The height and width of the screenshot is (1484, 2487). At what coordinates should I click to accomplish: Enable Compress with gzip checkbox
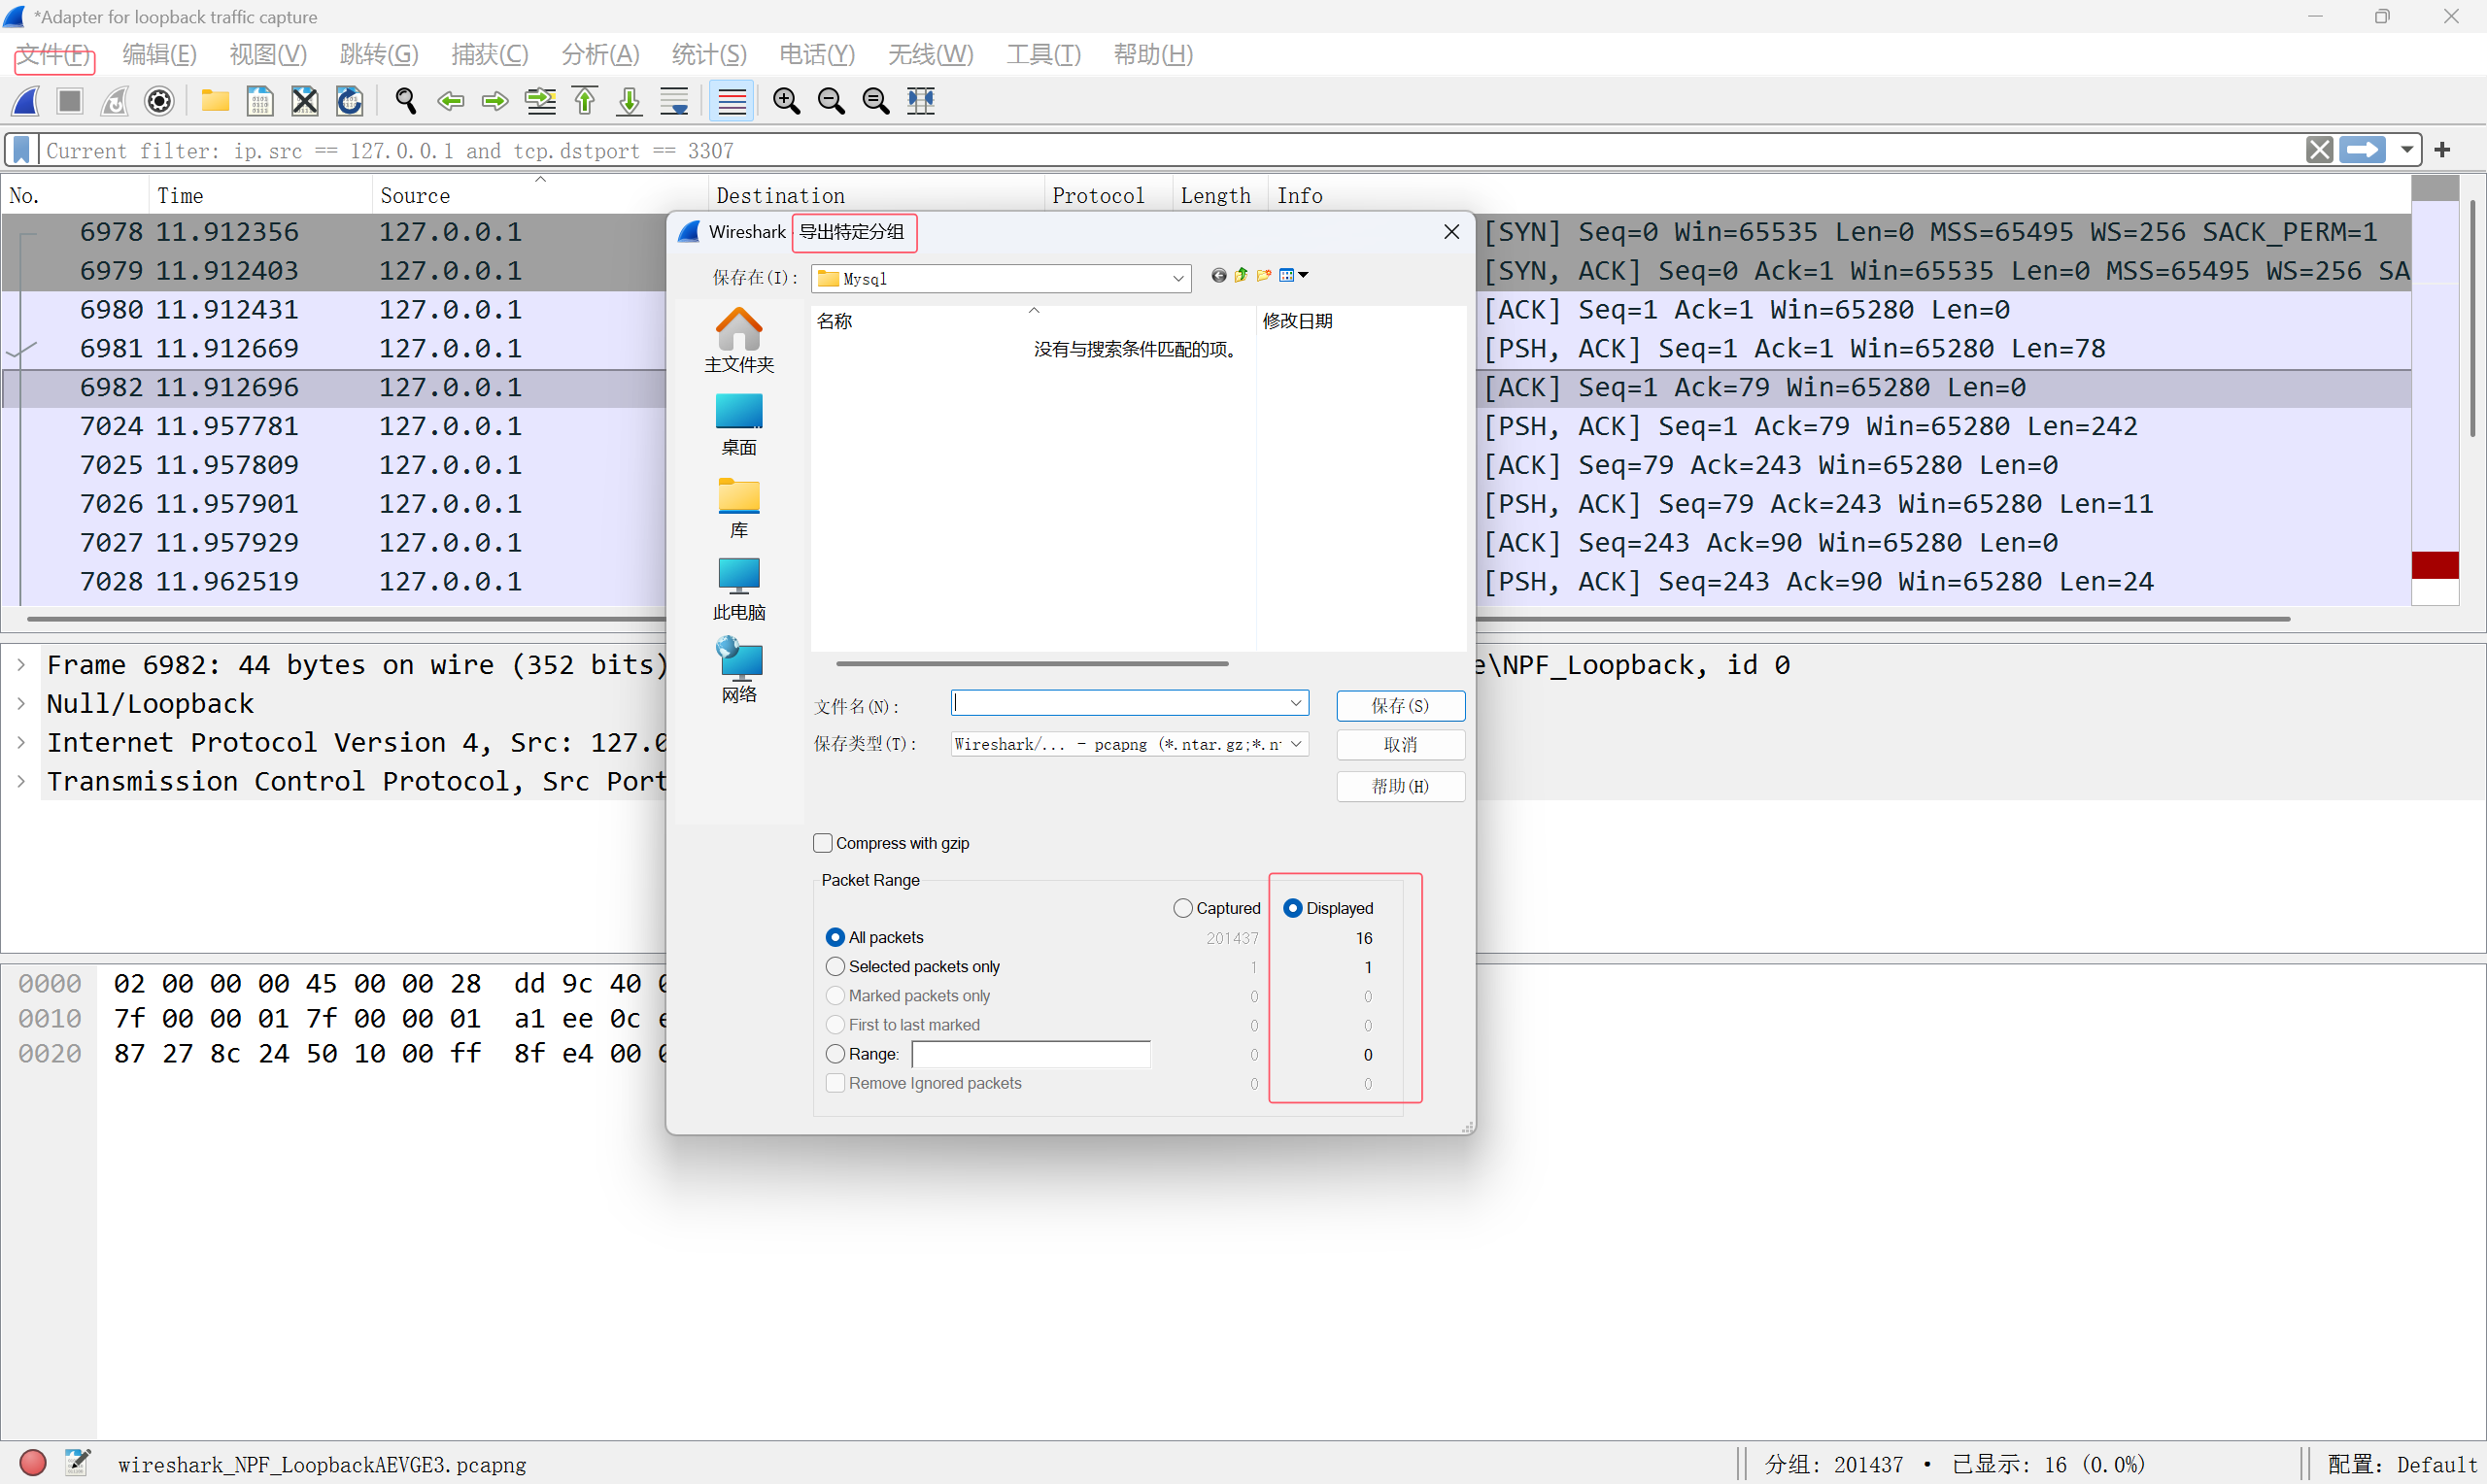coord(823,843)
